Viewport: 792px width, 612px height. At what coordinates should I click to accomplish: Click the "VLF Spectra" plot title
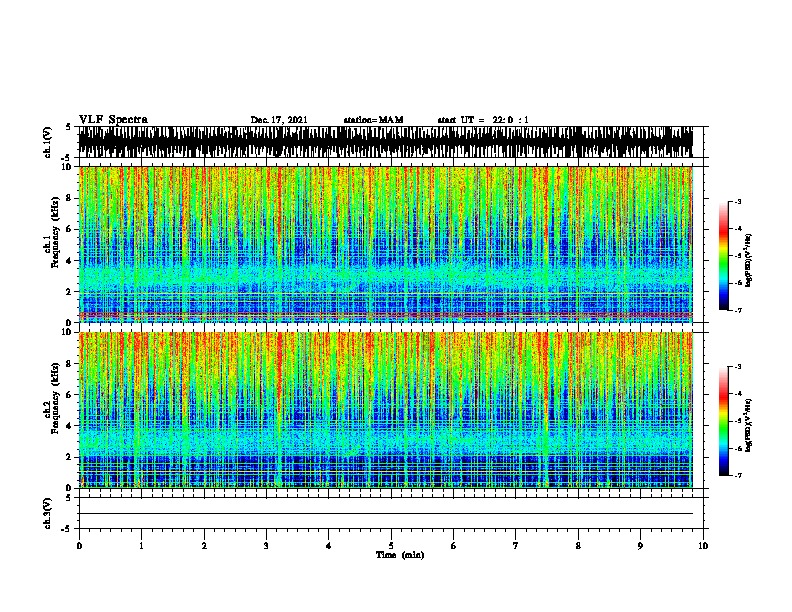point(113,120)
